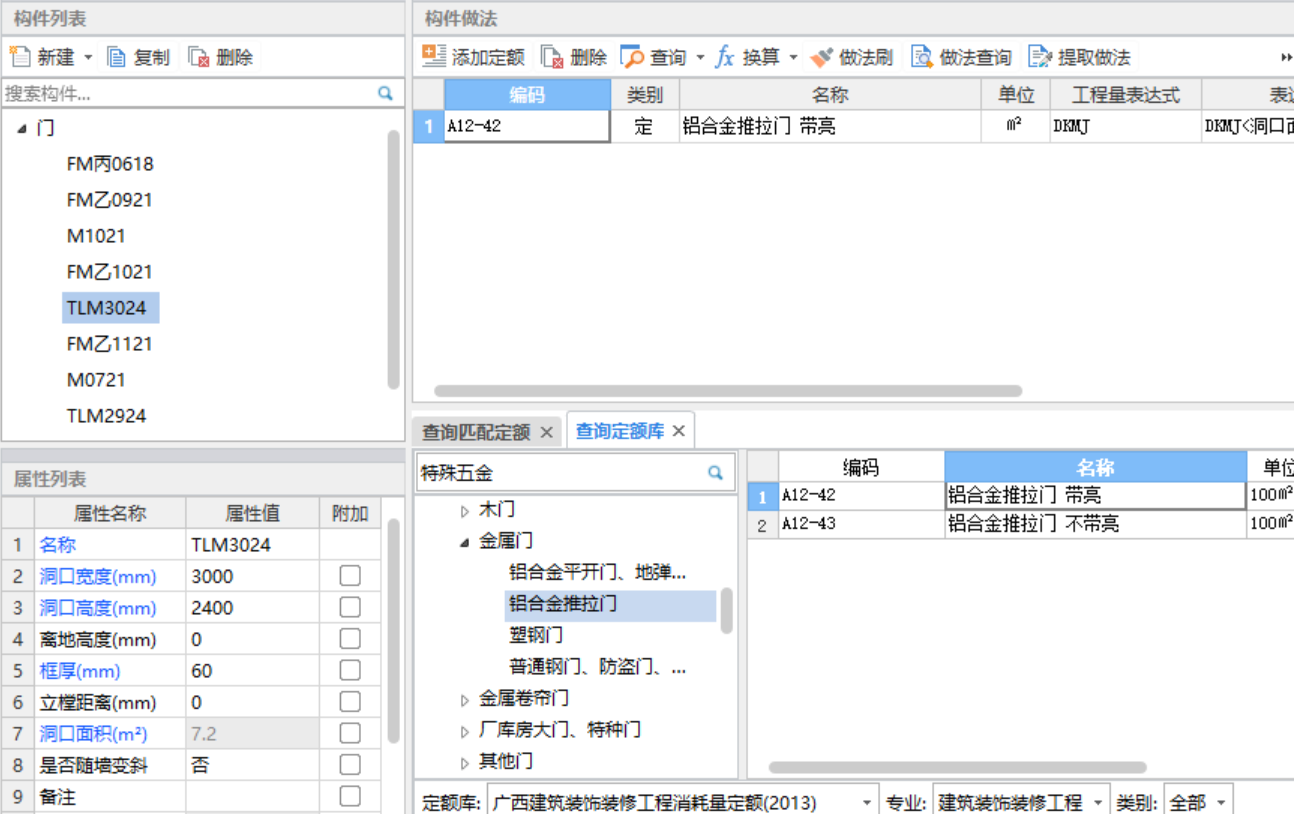The height and width of the screenshot is (814, 1294).
Task: Click the 提取做法 icon
Action: click(x=1040, y=57)
